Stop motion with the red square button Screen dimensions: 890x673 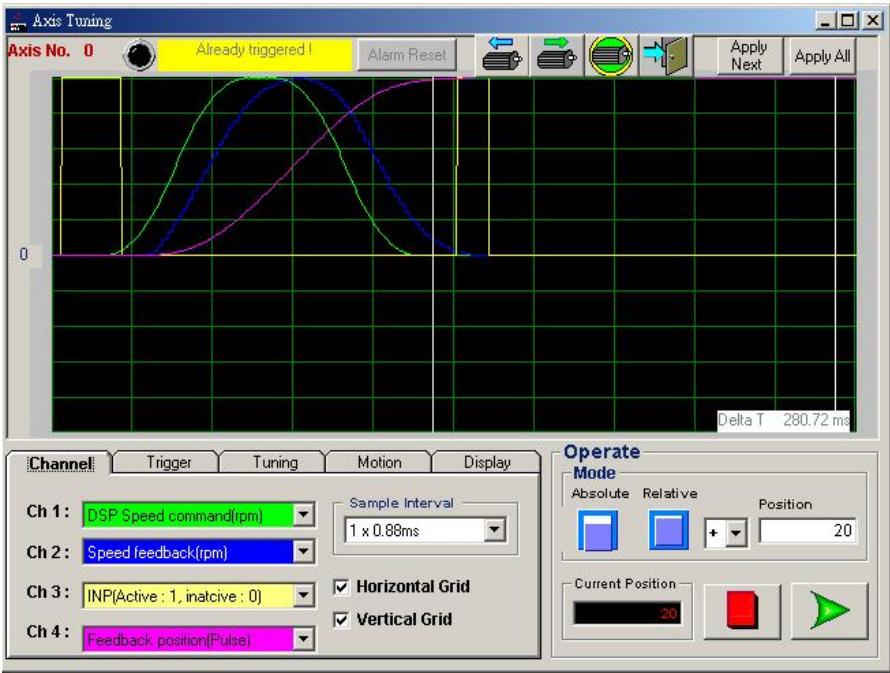(742, 611)
